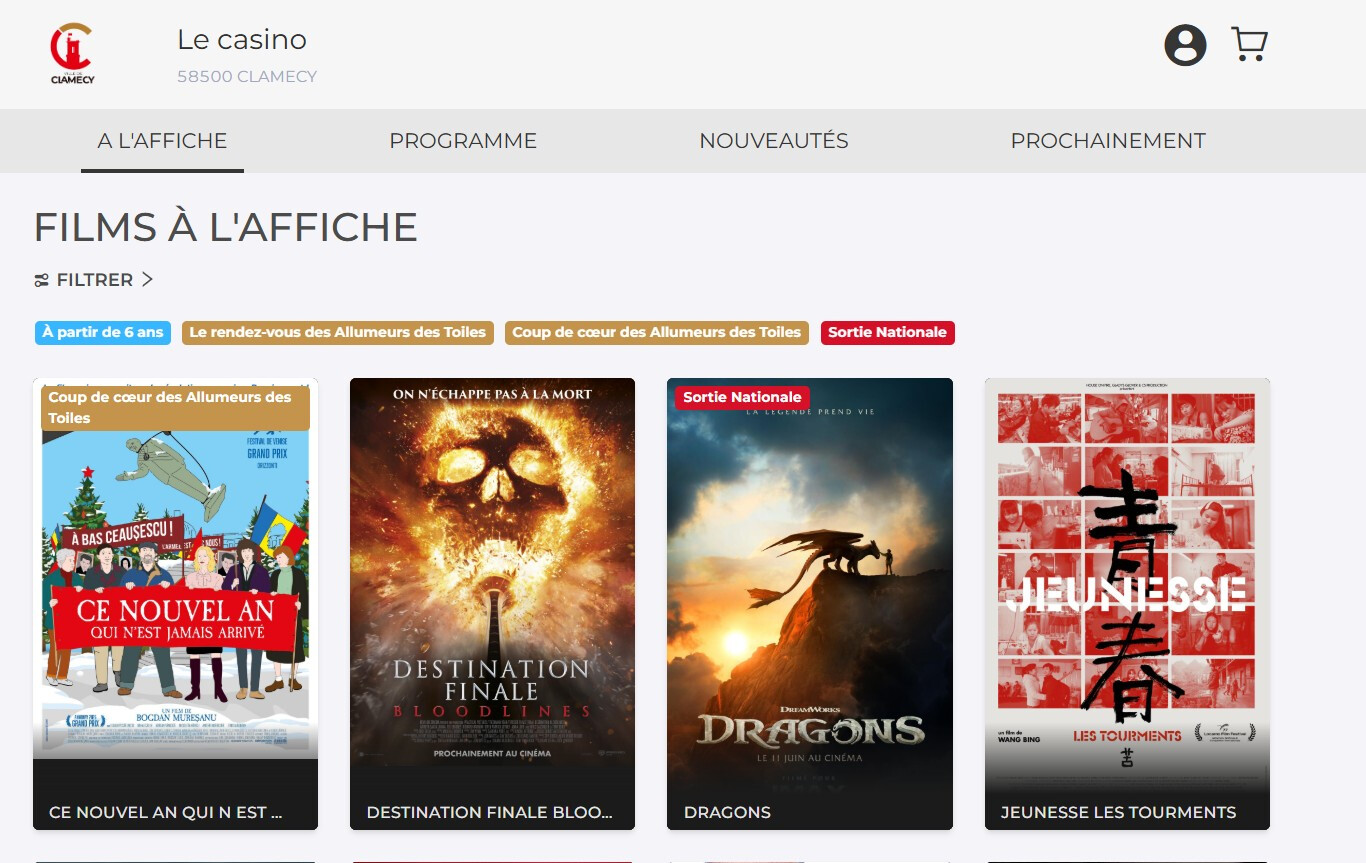1366x863 pixels.
Task: Go to the NOUVEAUTÉS tab
Action: click(773, 141)
